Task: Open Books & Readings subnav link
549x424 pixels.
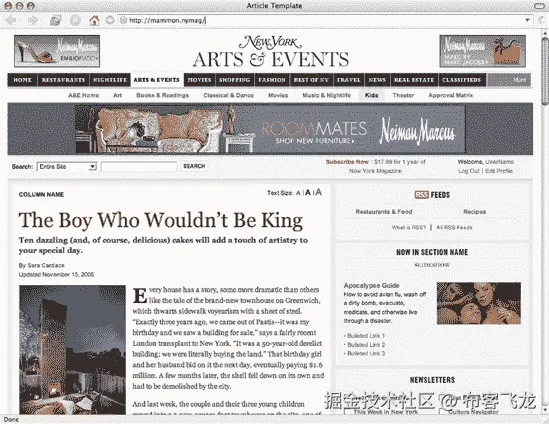Action: tap(162, 95)
